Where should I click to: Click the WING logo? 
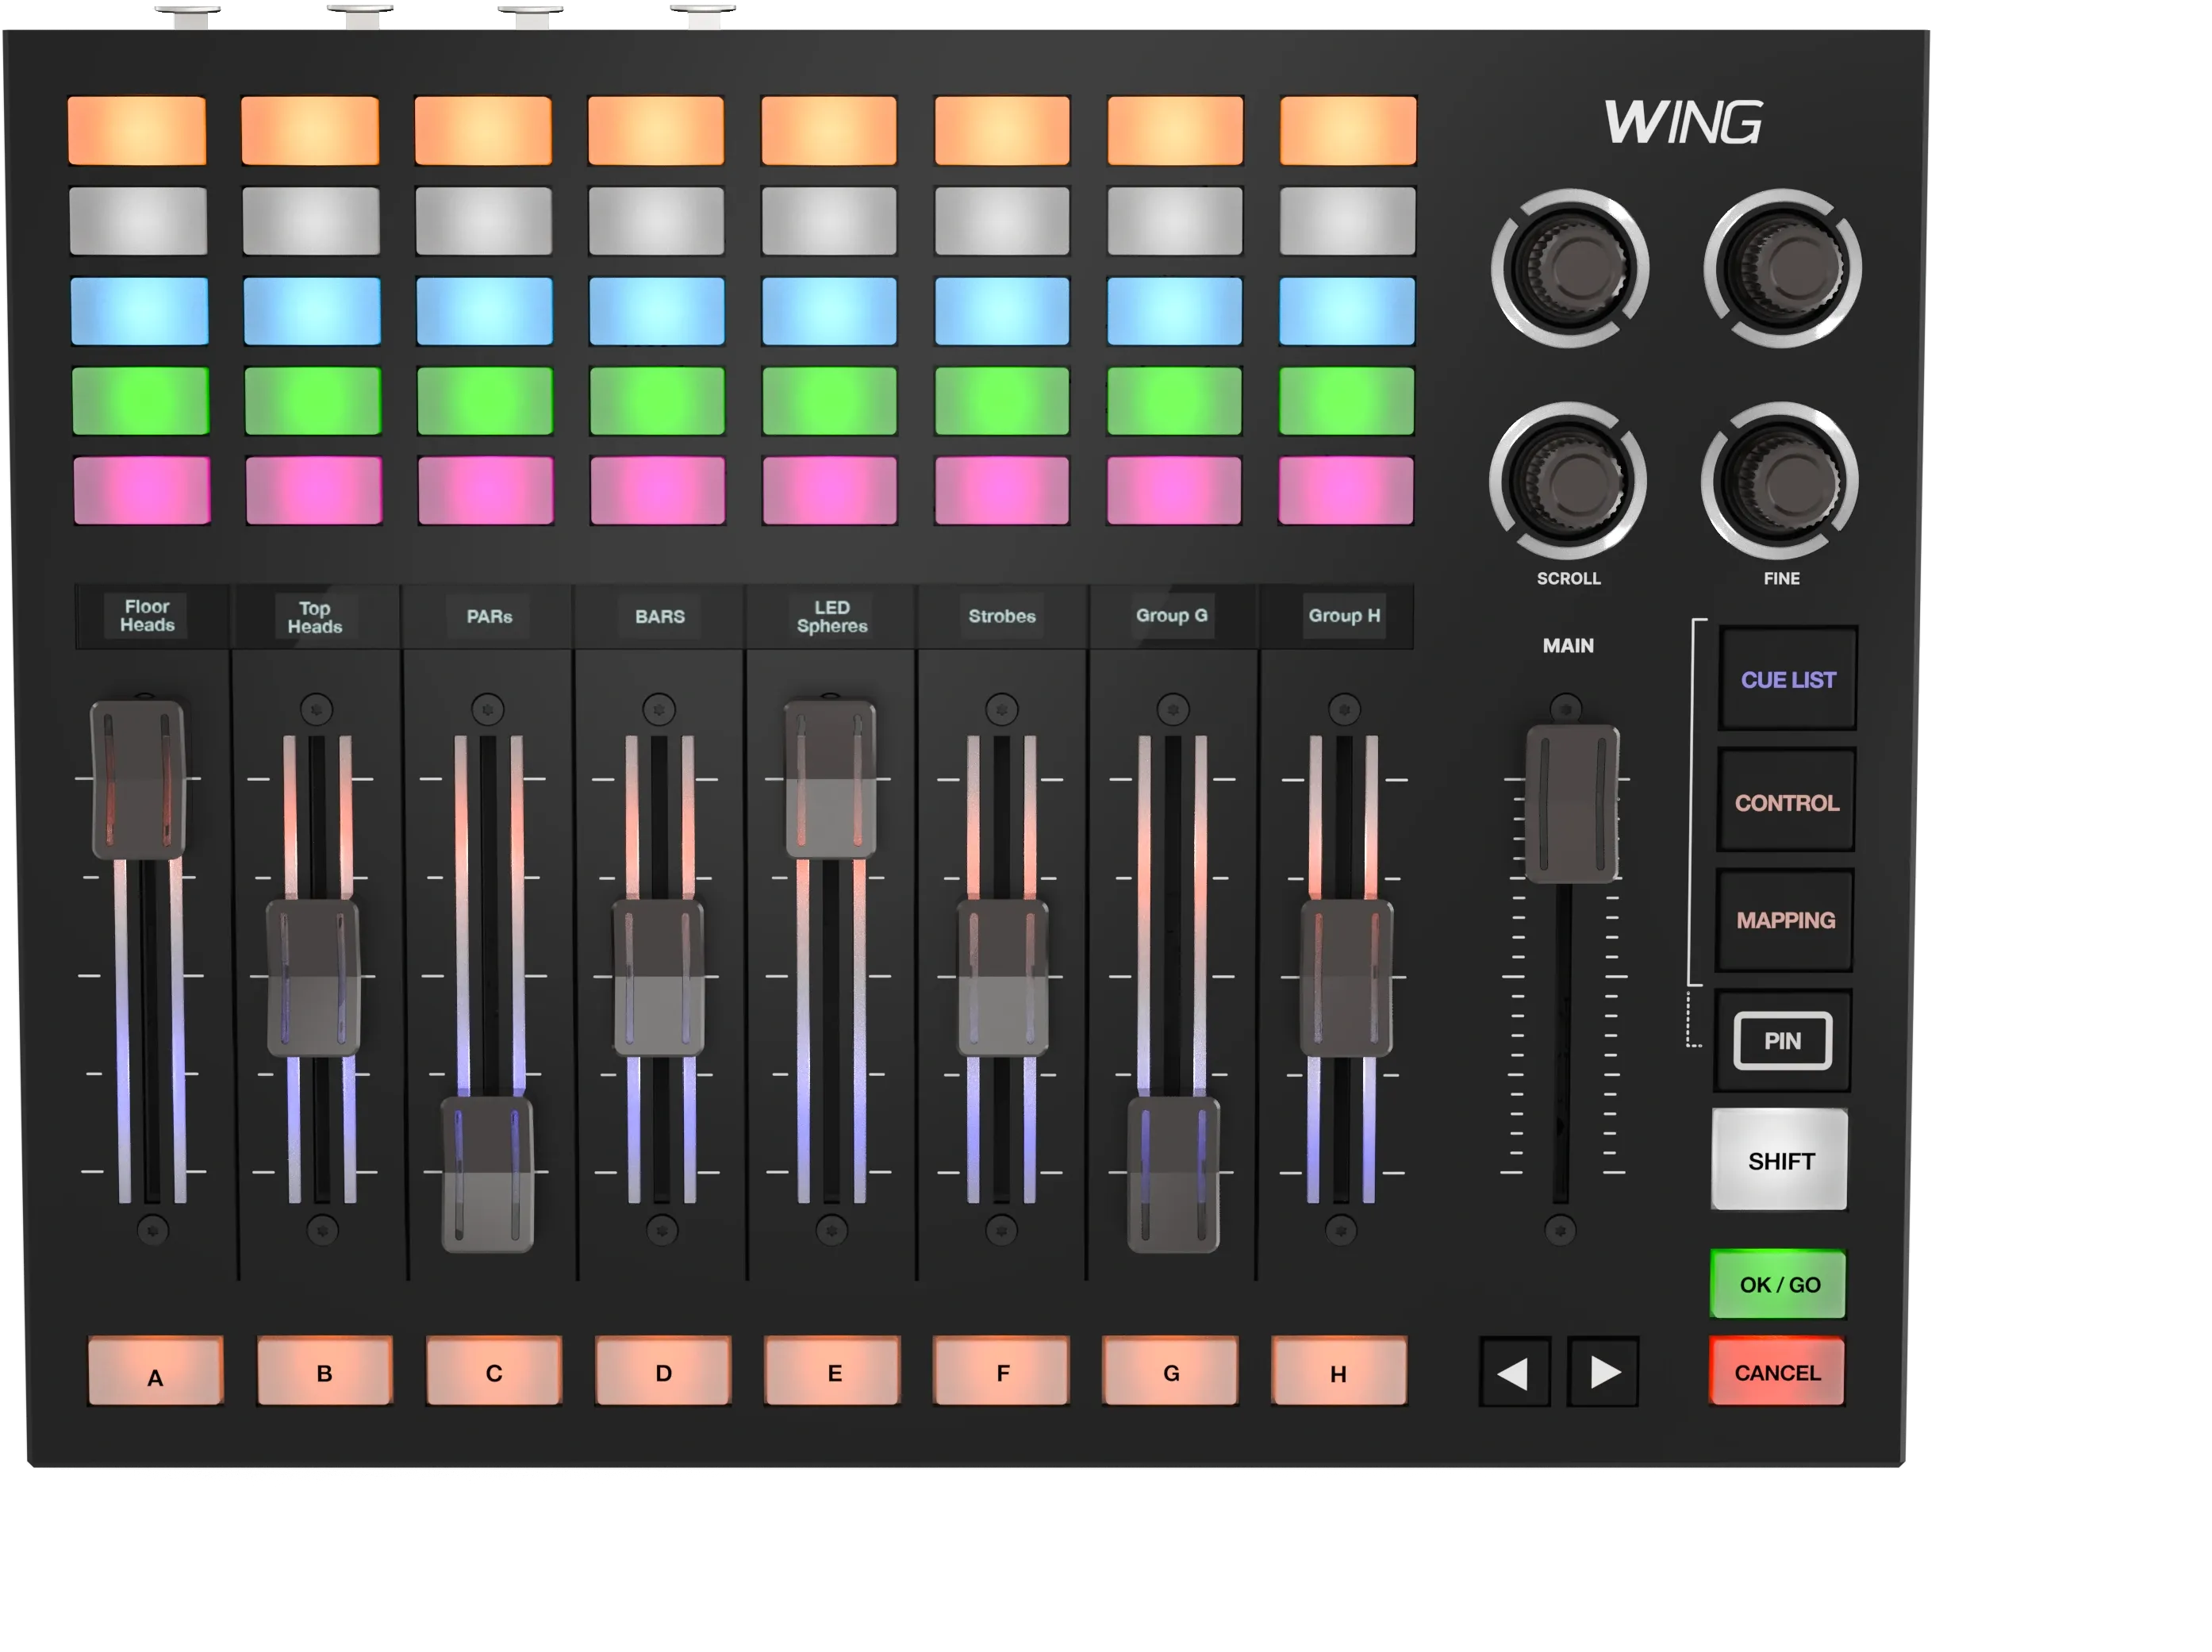(1683, 122)
